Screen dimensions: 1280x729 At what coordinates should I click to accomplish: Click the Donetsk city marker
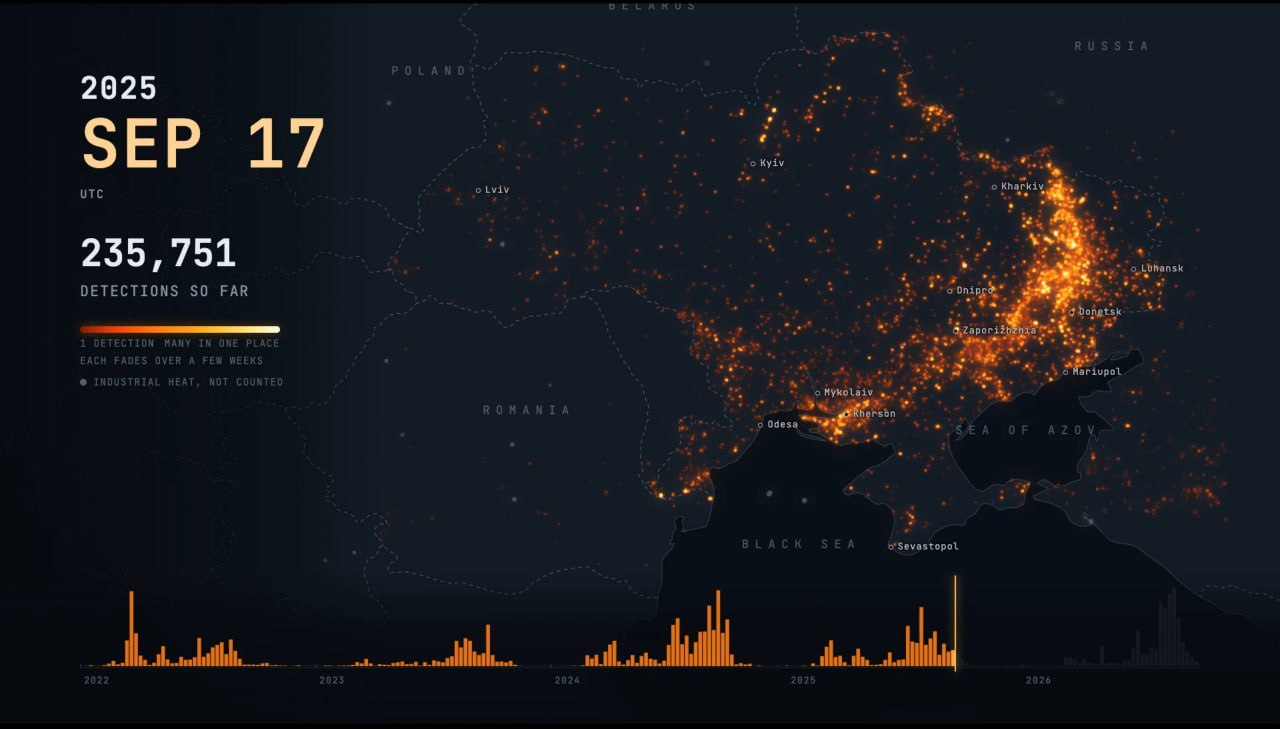pyautogui.click(x=1071, y=312)
